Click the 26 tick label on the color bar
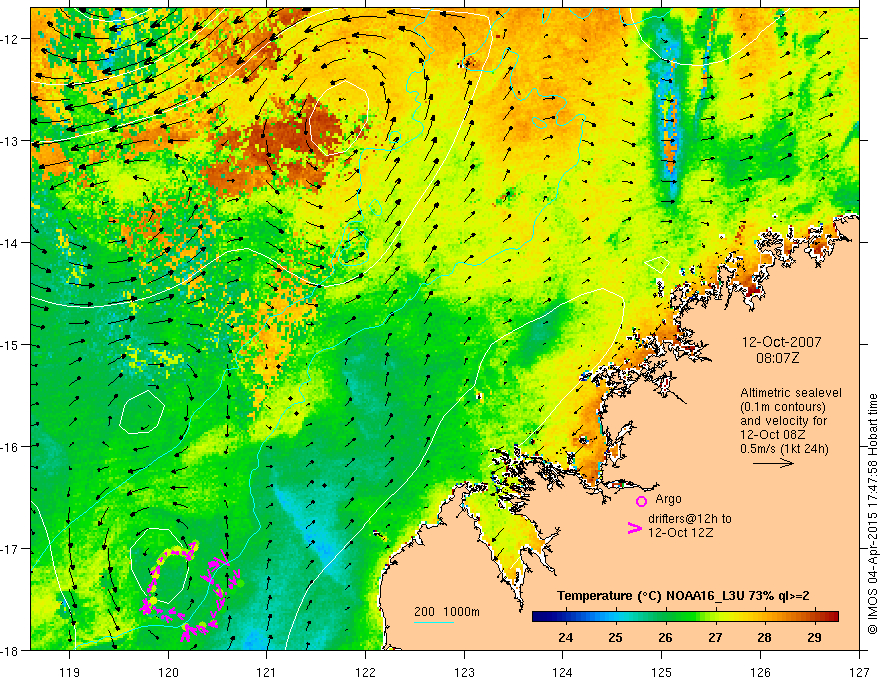 [x=665, y=637]
